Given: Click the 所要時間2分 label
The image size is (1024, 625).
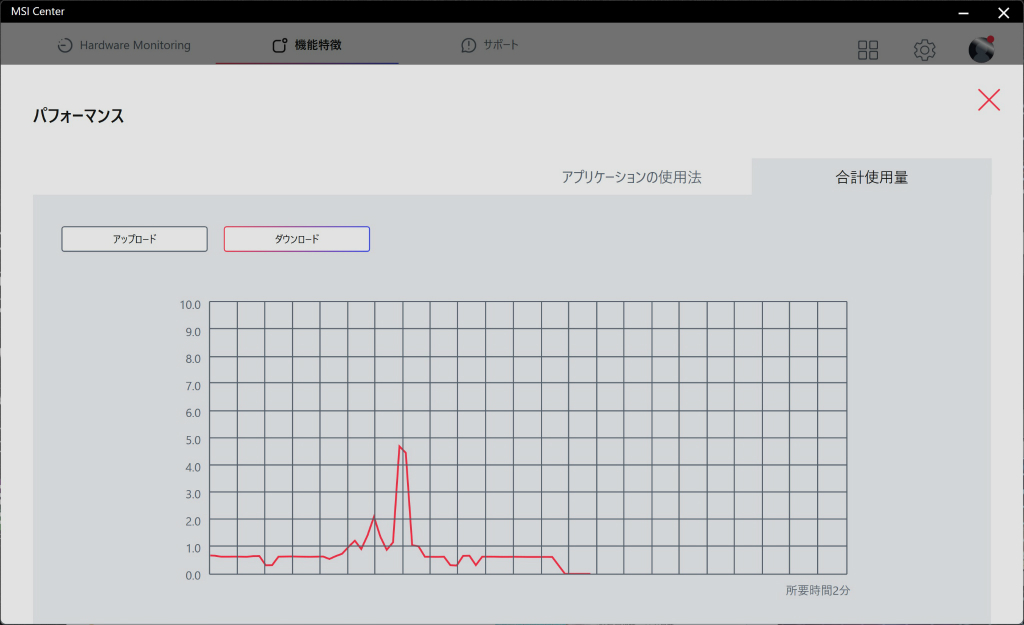Looking at the screenshot, I should coord(818,590).
